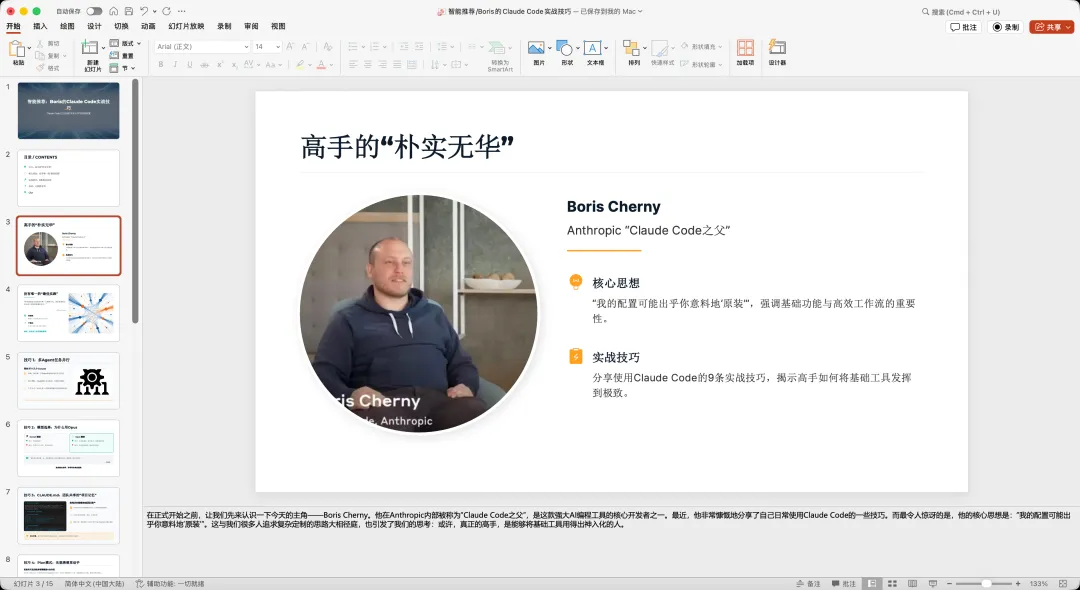Expand the 新建幻灯片 layout dropdown arrow
The width and height of the screenshot is (1080, 590).
103,48
